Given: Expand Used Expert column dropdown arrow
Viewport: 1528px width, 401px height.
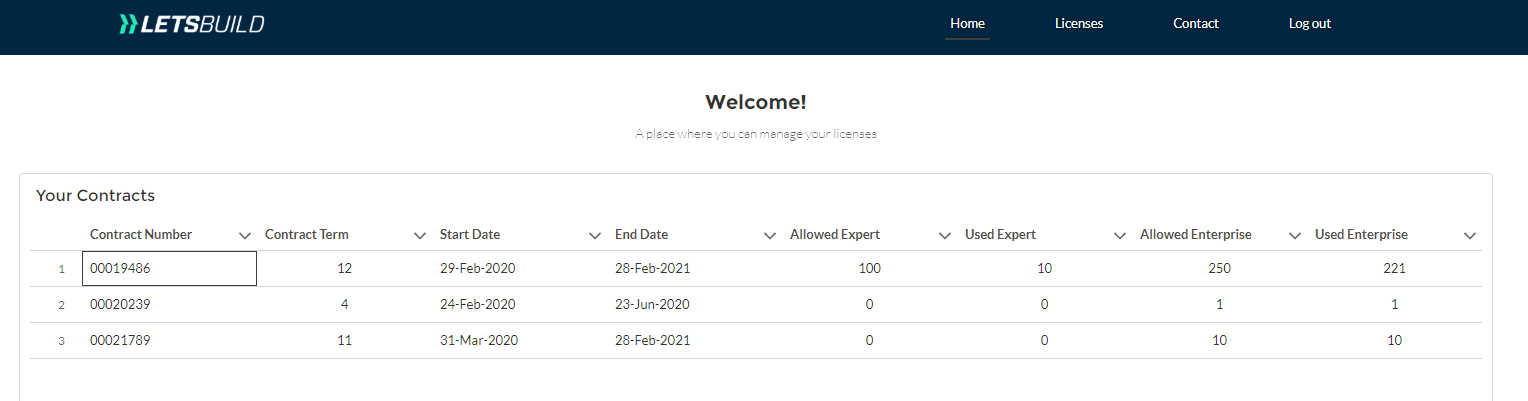Looking at the screenshot, I should click(1120, 235).
